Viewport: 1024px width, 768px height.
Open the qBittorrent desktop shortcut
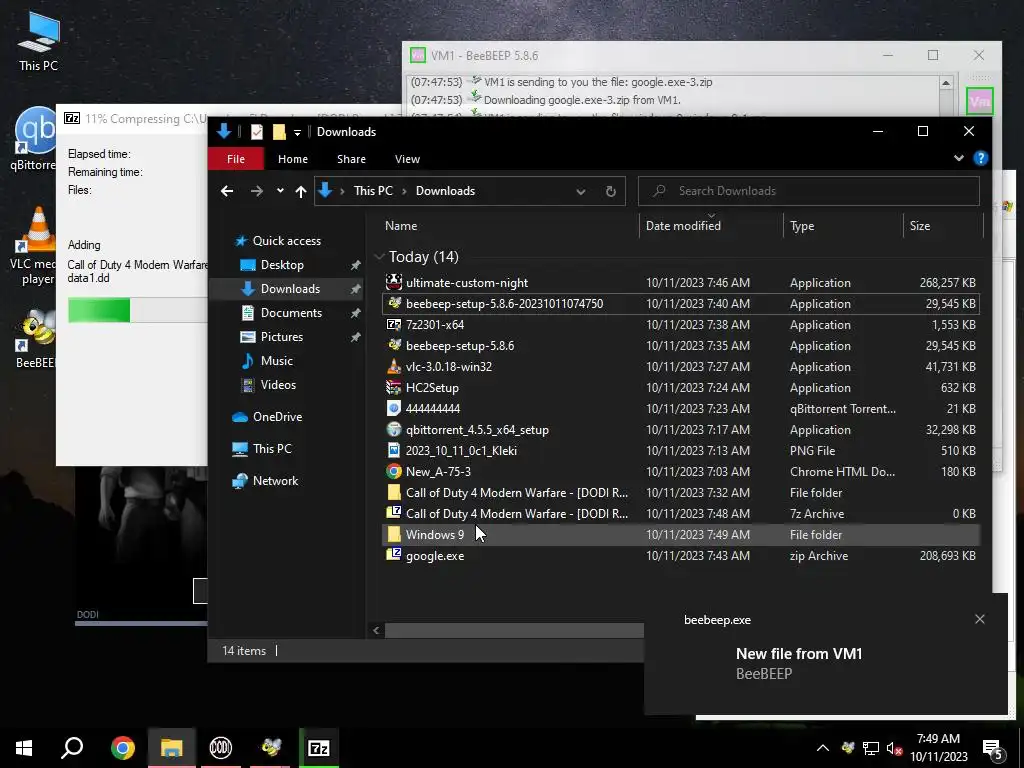[34, 138]
